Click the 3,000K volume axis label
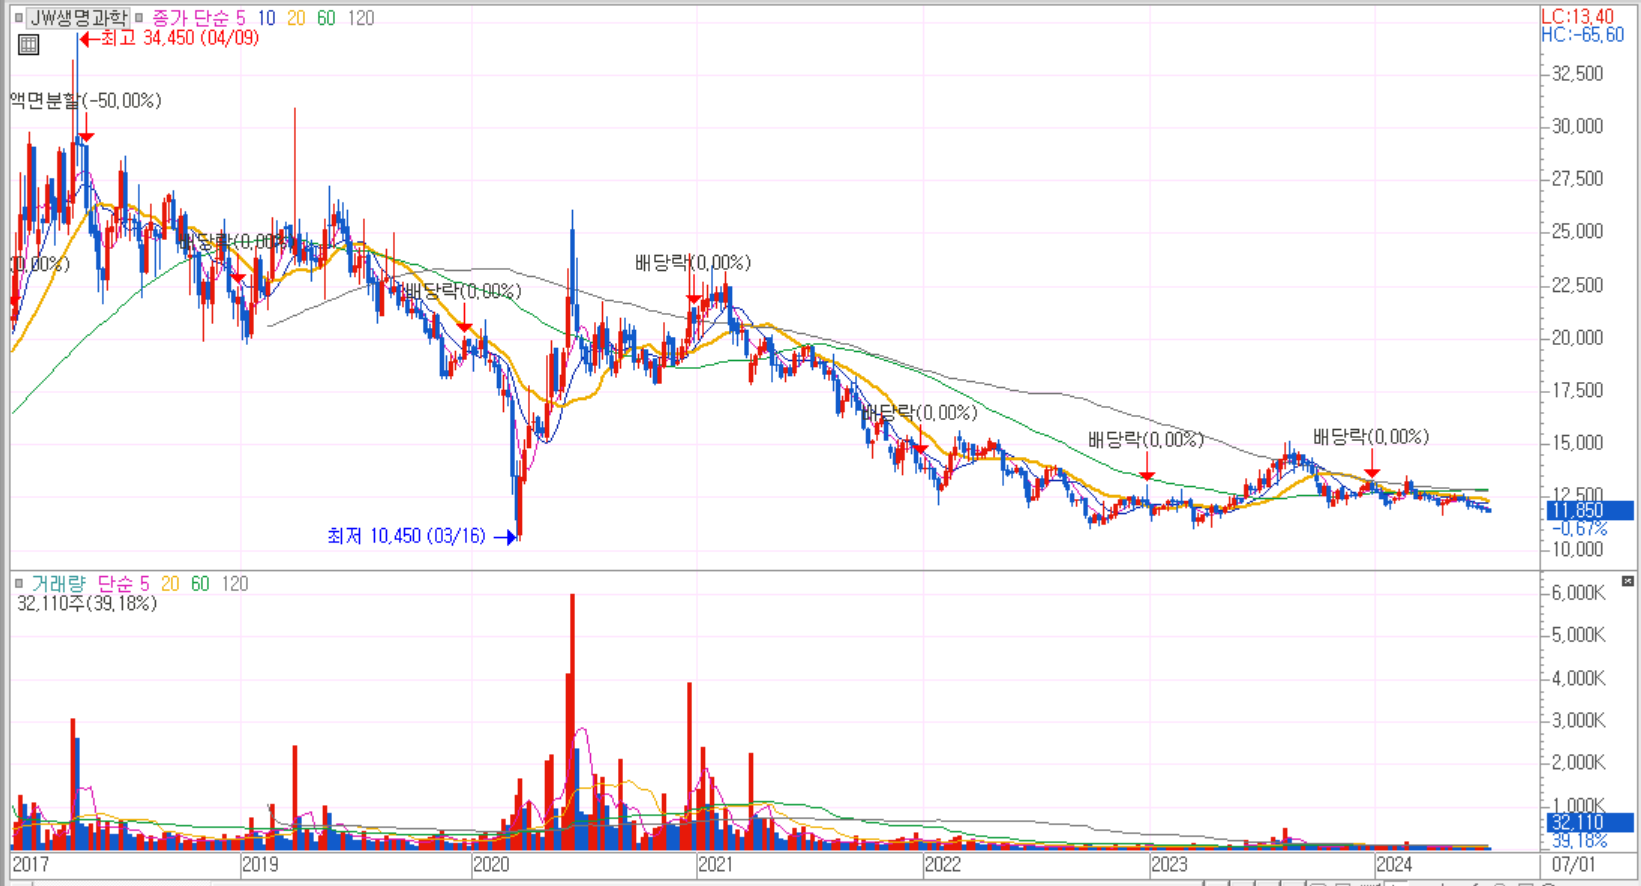The width and height of the screenshot is (1641, 886). 1578,720
